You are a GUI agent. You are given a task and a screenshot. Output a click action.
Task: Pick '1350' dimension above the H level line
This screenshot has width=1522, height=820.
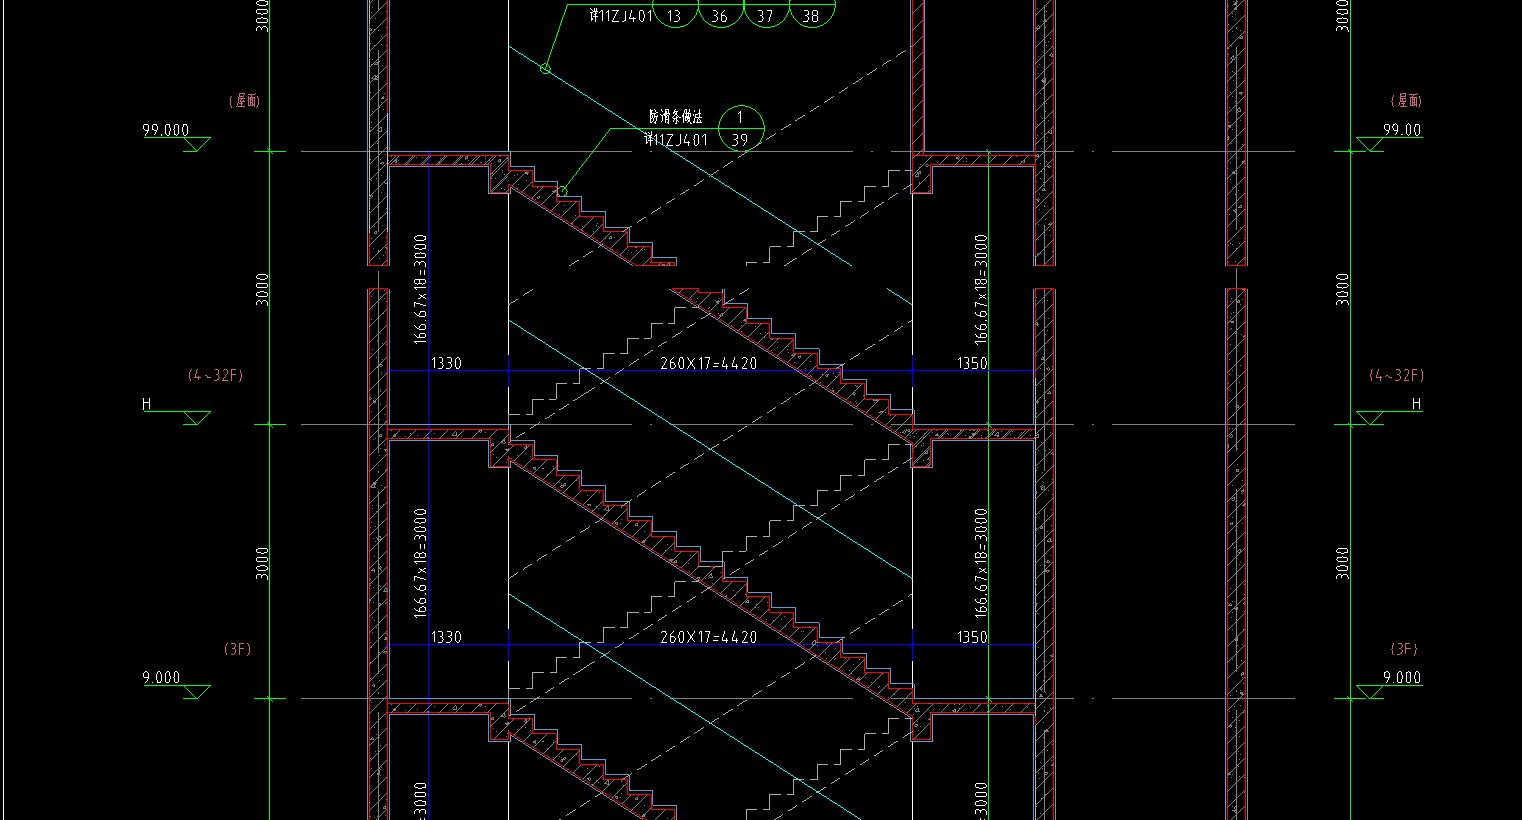tap(972, 363)
